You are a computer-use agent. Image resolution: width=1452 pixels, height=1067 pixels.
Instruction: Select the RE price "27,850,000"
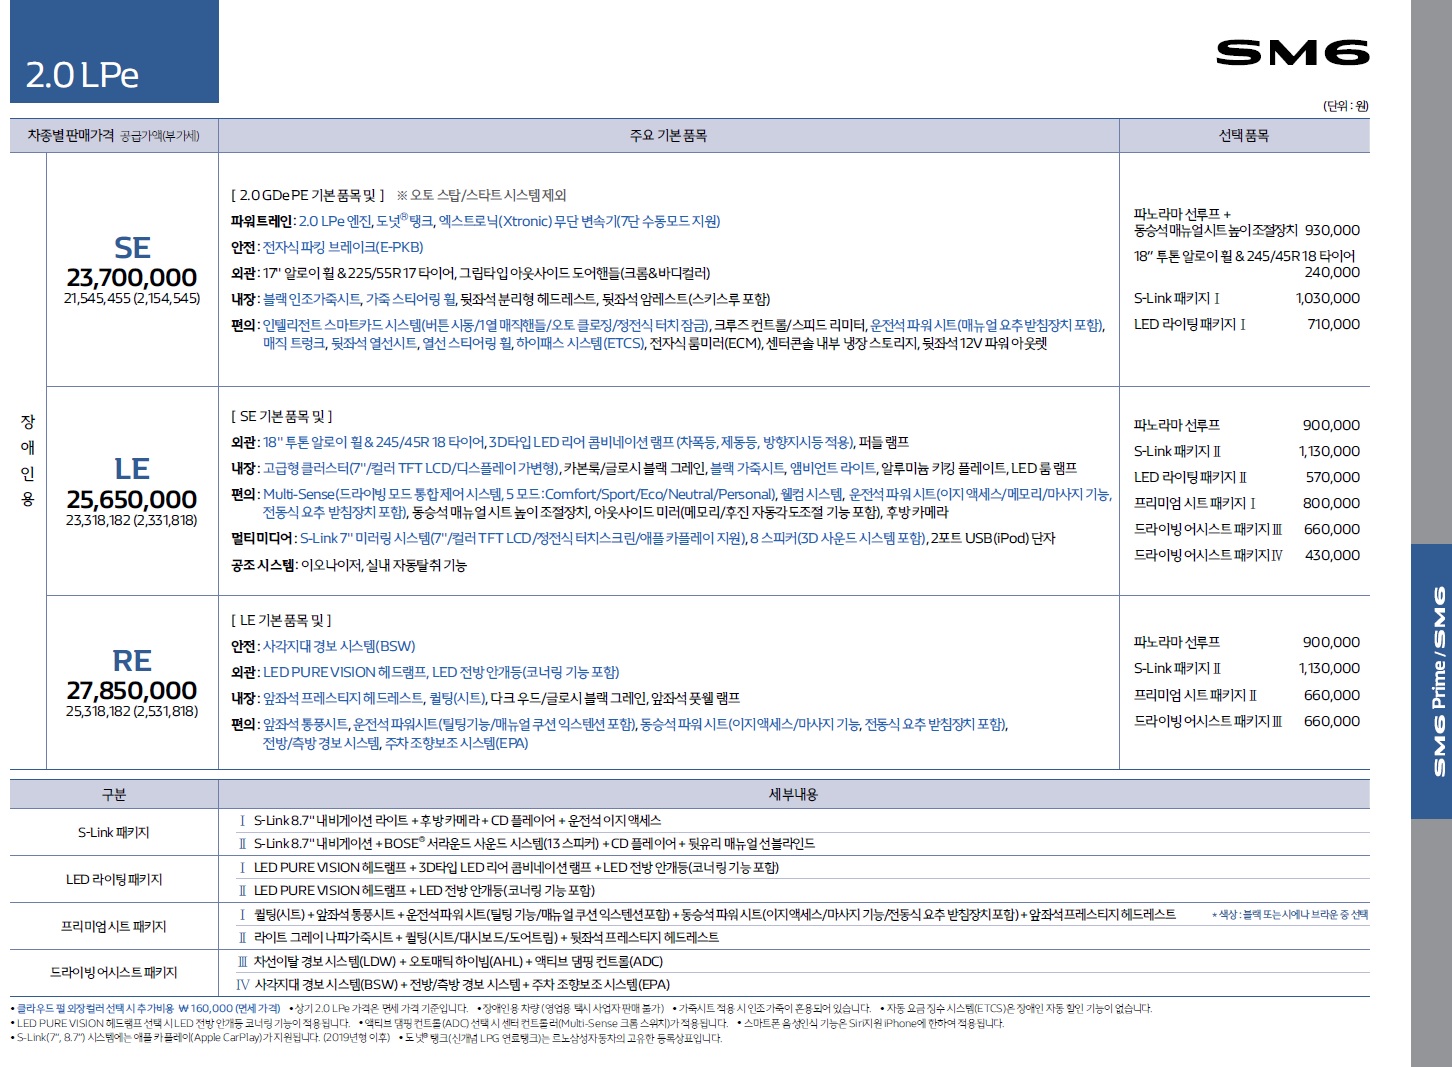pos(132,690)
